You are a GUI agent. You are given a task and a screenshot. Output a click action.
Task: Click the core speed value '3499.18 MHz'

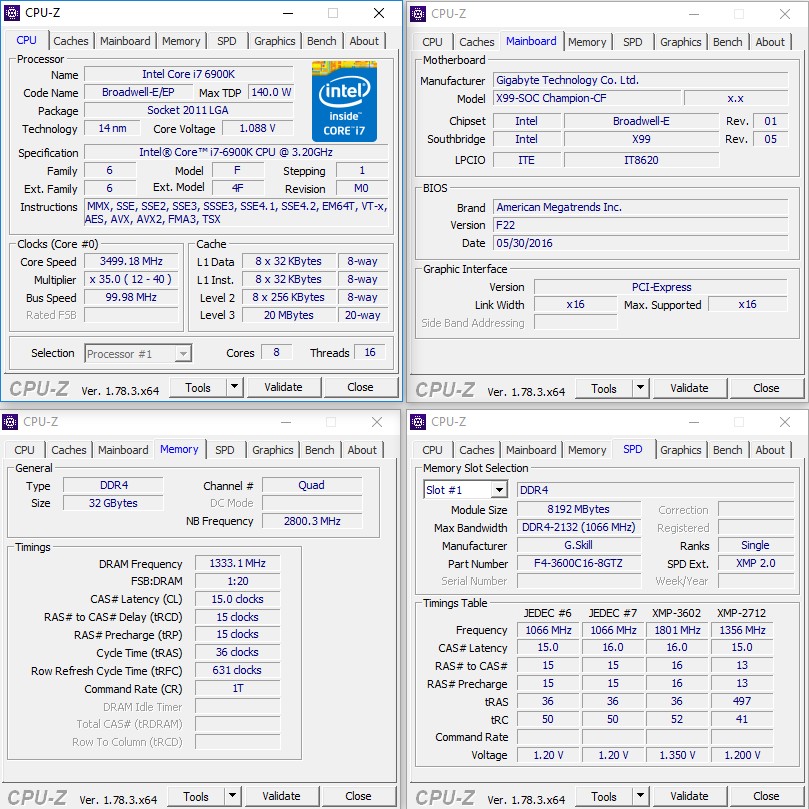point(132,262)
